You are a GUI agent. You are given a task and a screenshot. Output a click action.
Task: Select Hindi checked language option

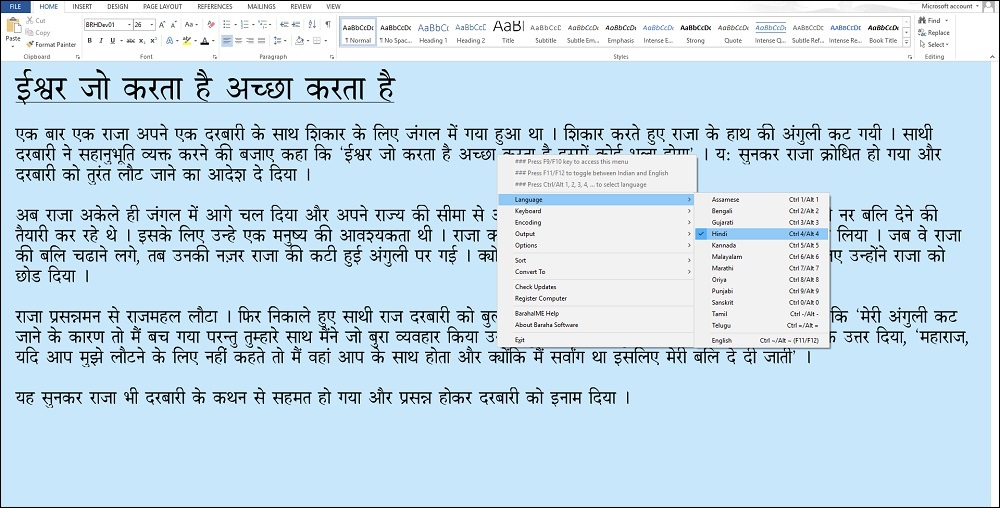761,234
